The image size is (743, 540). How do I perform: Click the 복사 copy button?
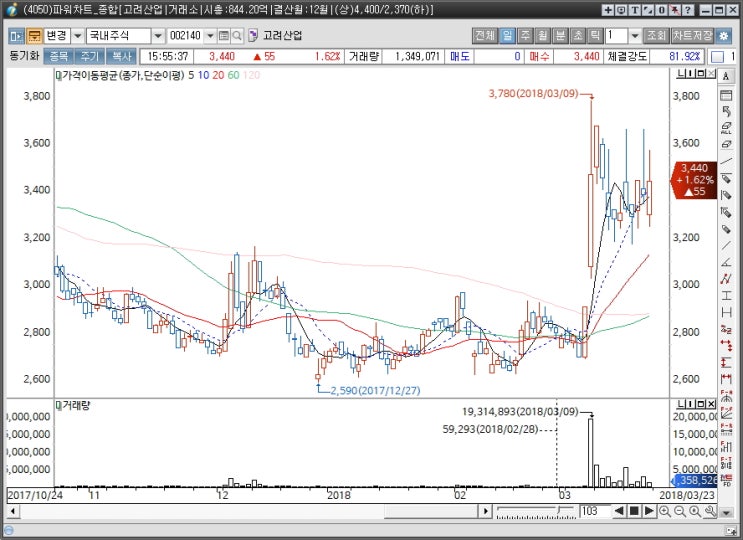click(121, 56)
